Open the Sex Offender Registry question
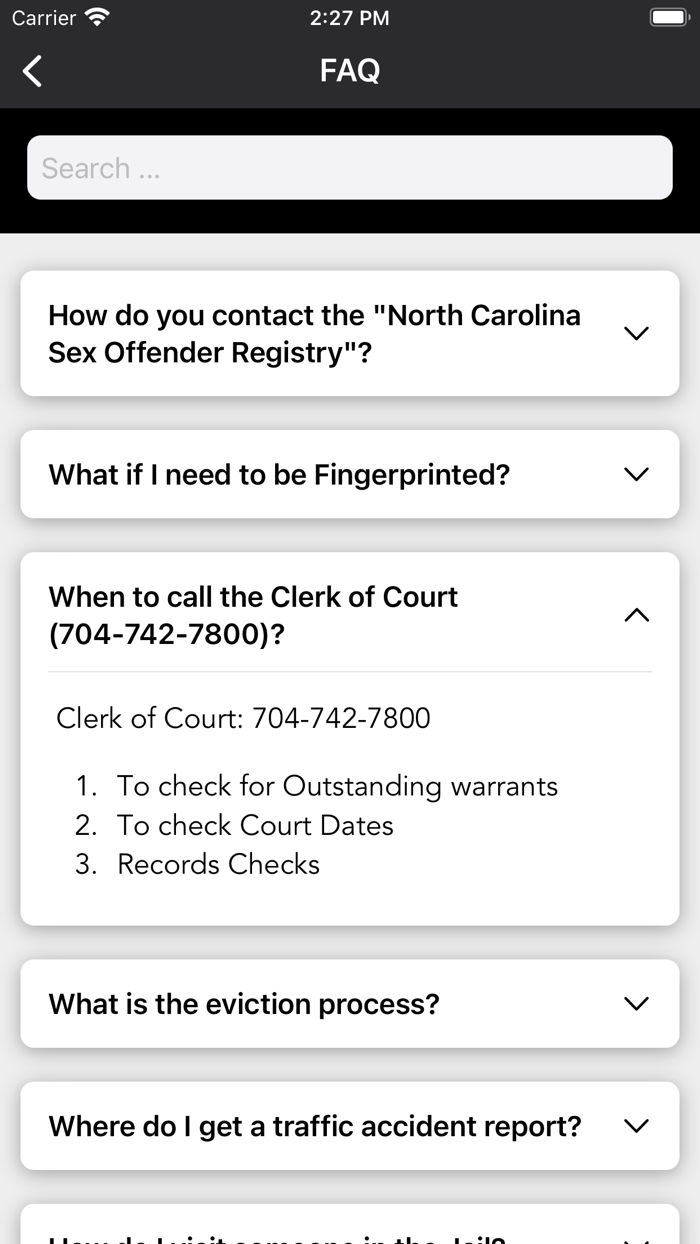The height and width of the screenshot is (1244, 700). (636, 333)
